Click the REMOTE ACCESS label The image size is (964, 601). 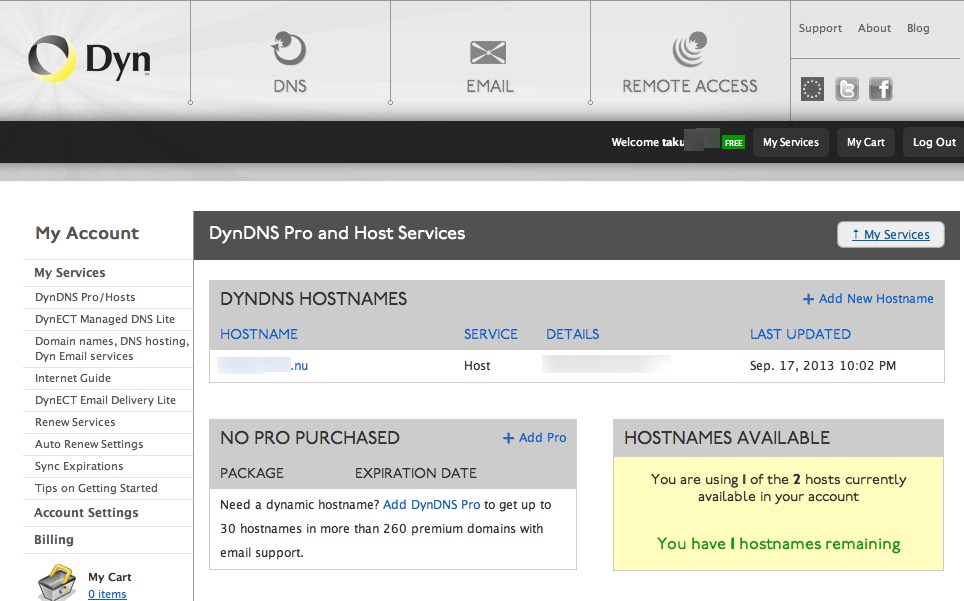(x=690, y=86)
